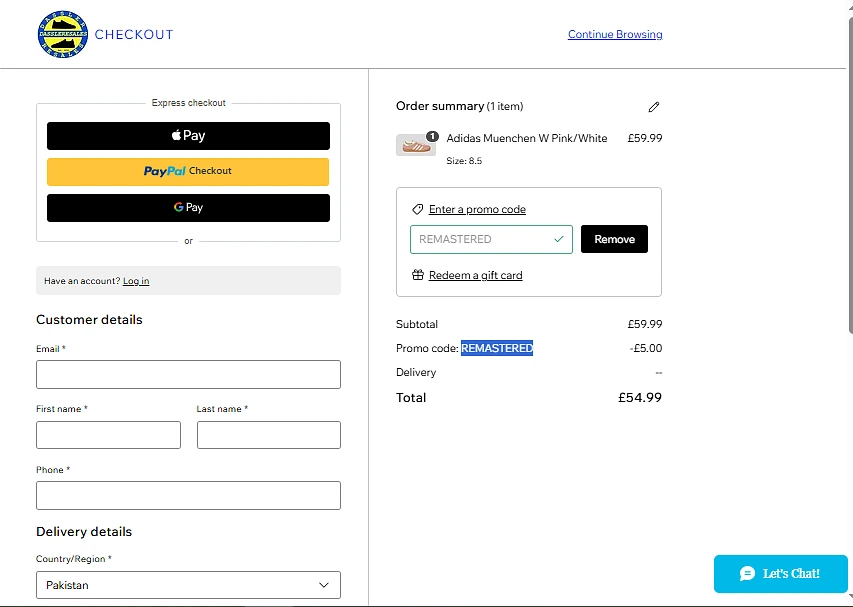Click the Adidas Muenchen shoe thumbnail
The width and height of the screenshot is (853, 607).
click(415, 146)
